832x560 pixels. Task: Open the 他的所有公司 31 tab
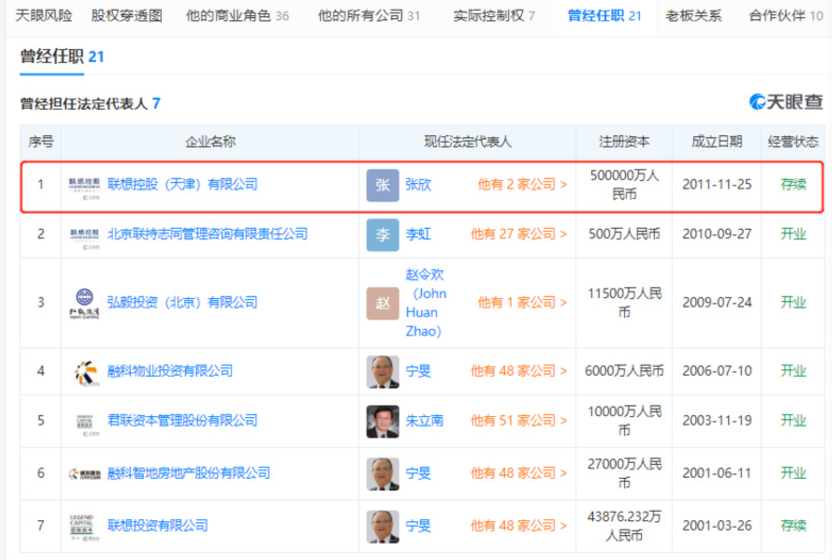click(x=369, y=16)
